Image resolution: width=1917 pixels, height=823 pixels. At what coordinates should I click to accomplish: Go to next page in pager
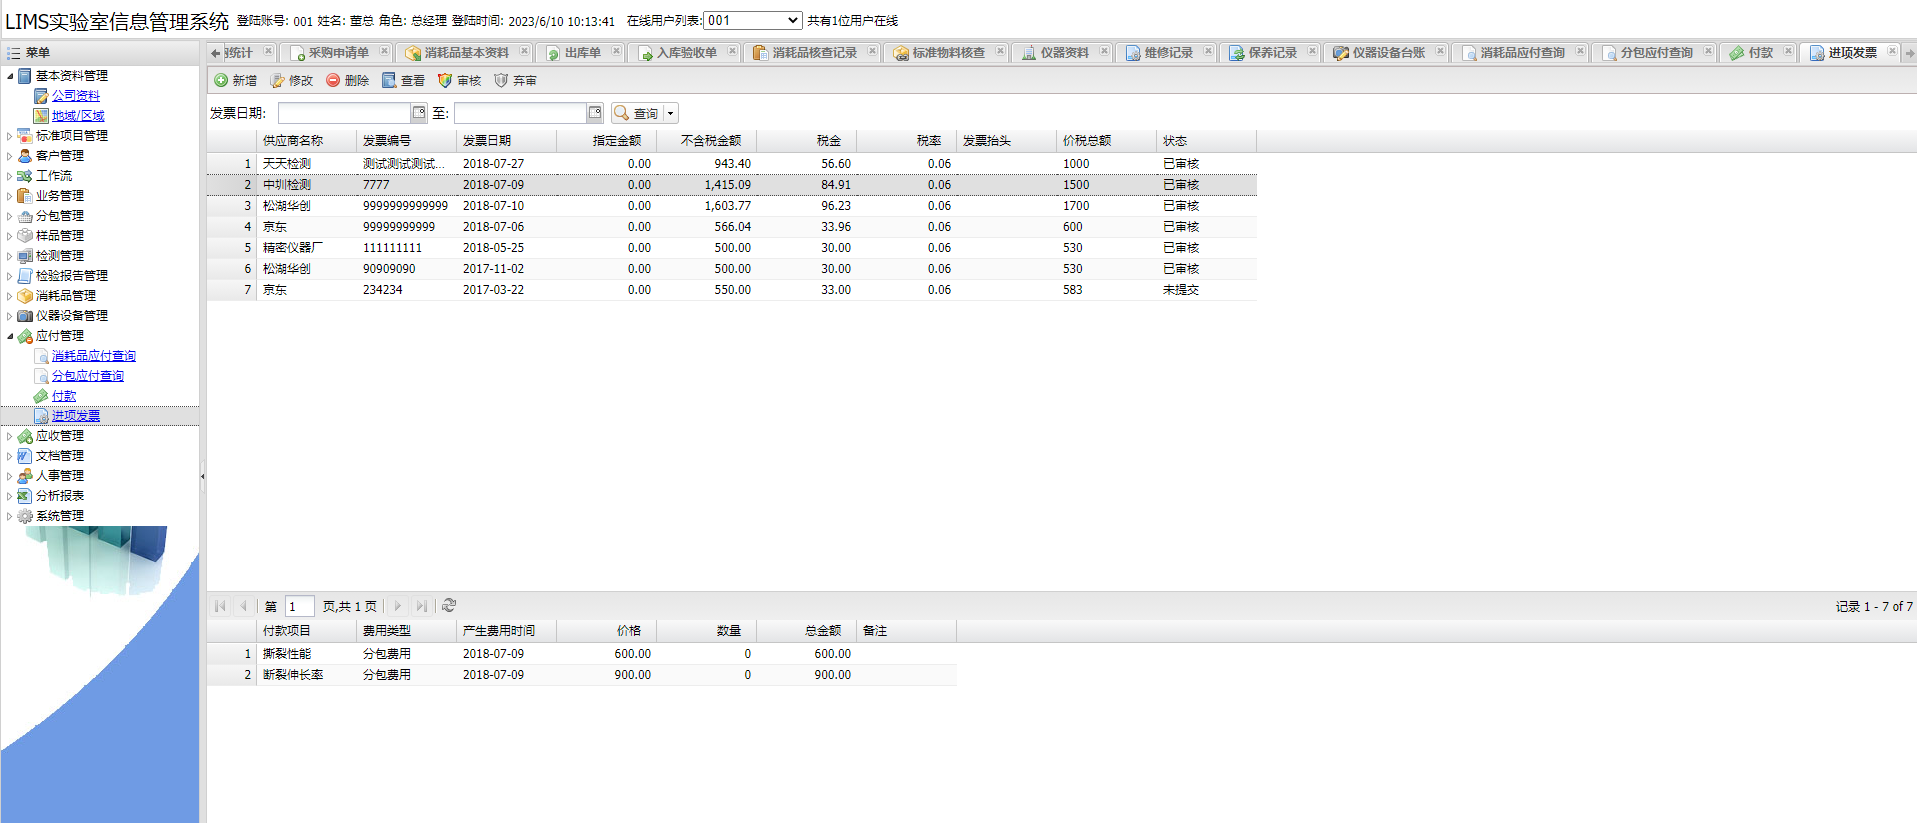(398, 605)
